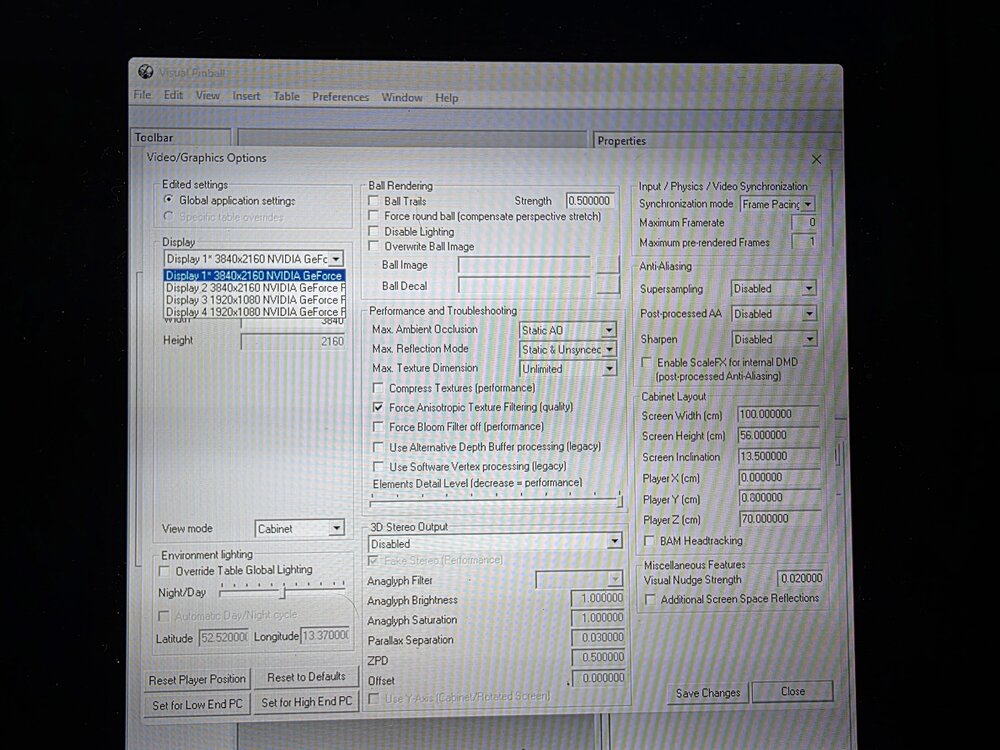1000x750 pixels.
Task: Adjust the Night/Day slider
Action: (282, 591)
